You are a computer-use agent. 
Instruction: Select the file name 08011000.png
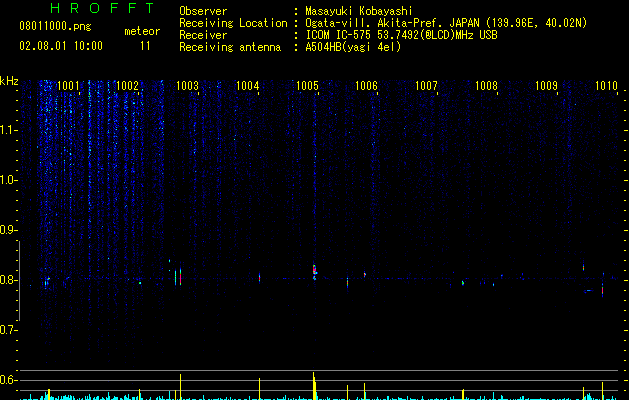pos(55,27)
